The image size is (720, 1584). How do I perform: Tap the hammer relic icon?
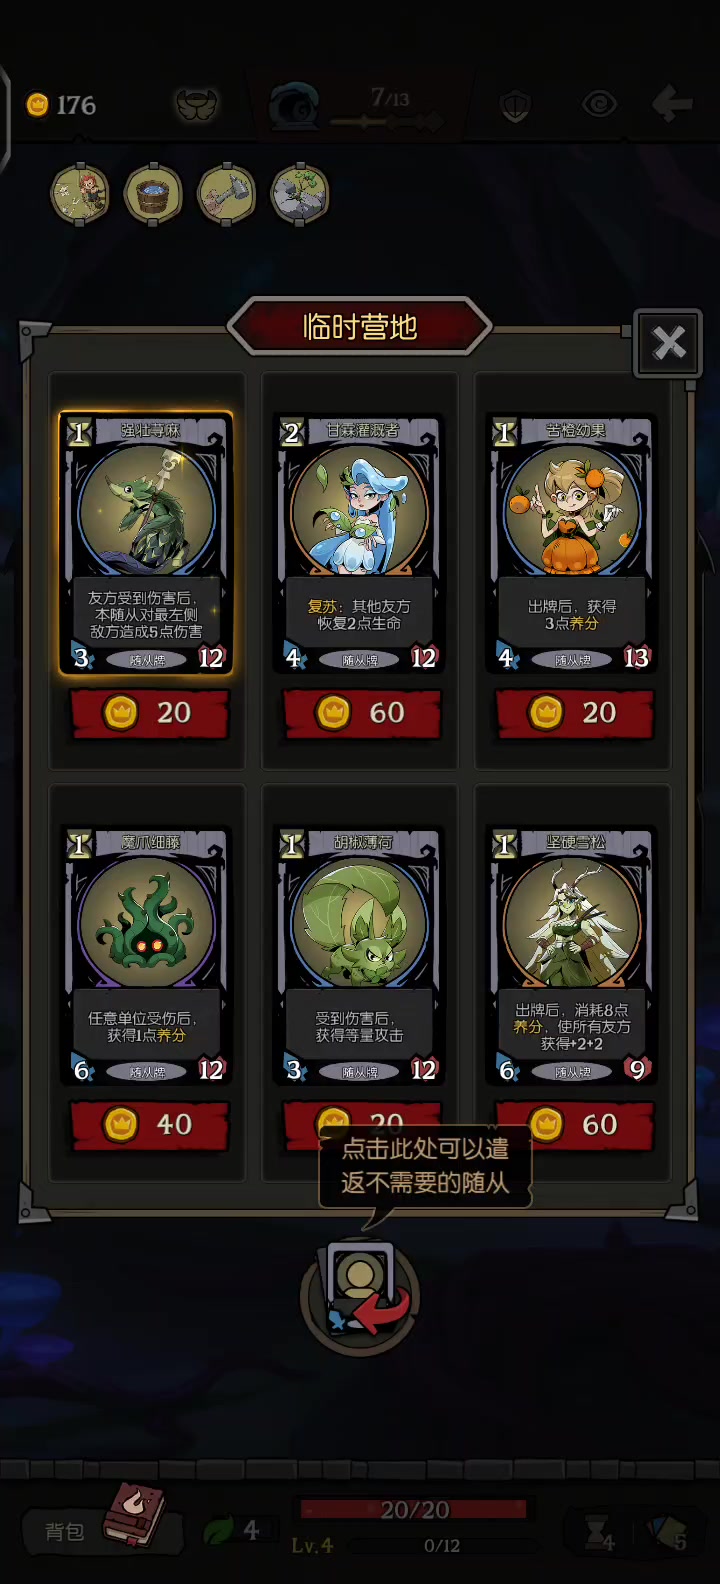click(x=227, y=194)
